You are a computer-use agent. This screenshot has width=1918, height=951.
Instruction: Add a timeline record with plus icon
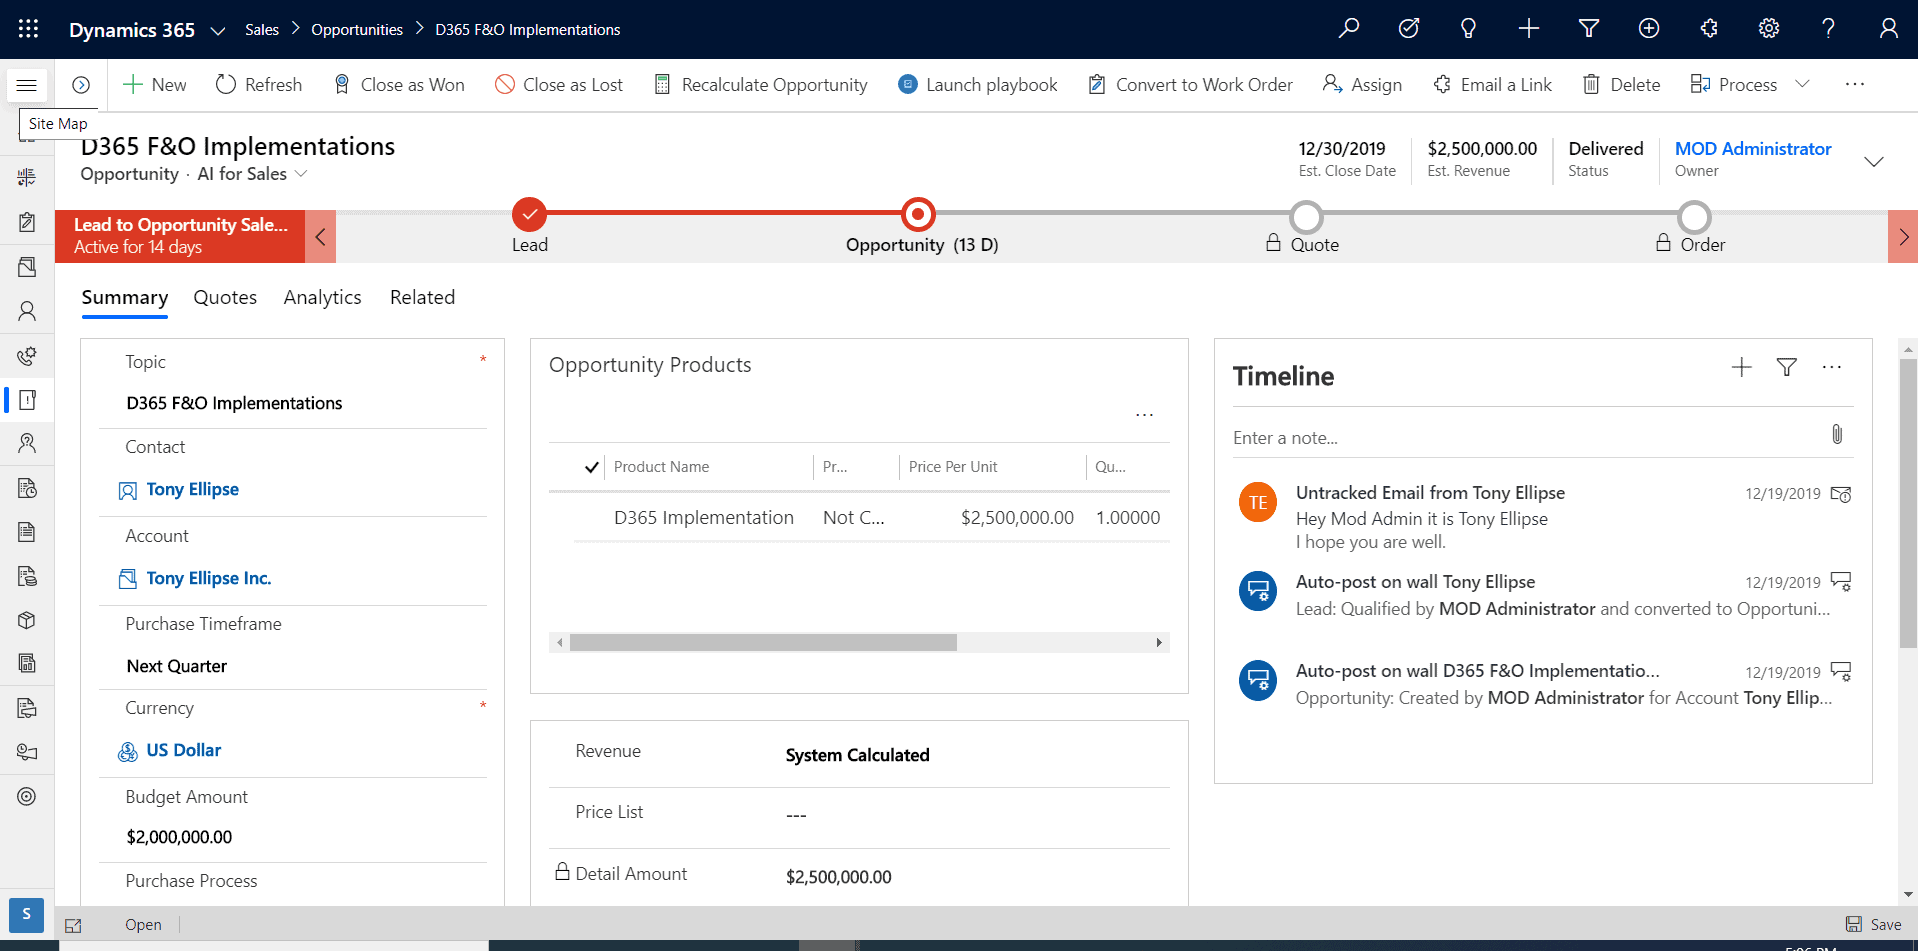tap(1741, 367)
